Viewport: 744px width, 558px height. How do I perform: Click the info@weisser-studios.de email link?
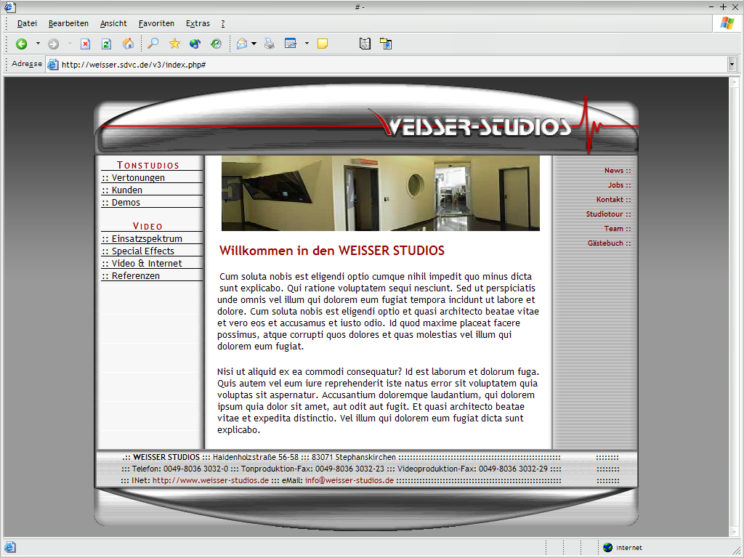(x=349, y=480)
